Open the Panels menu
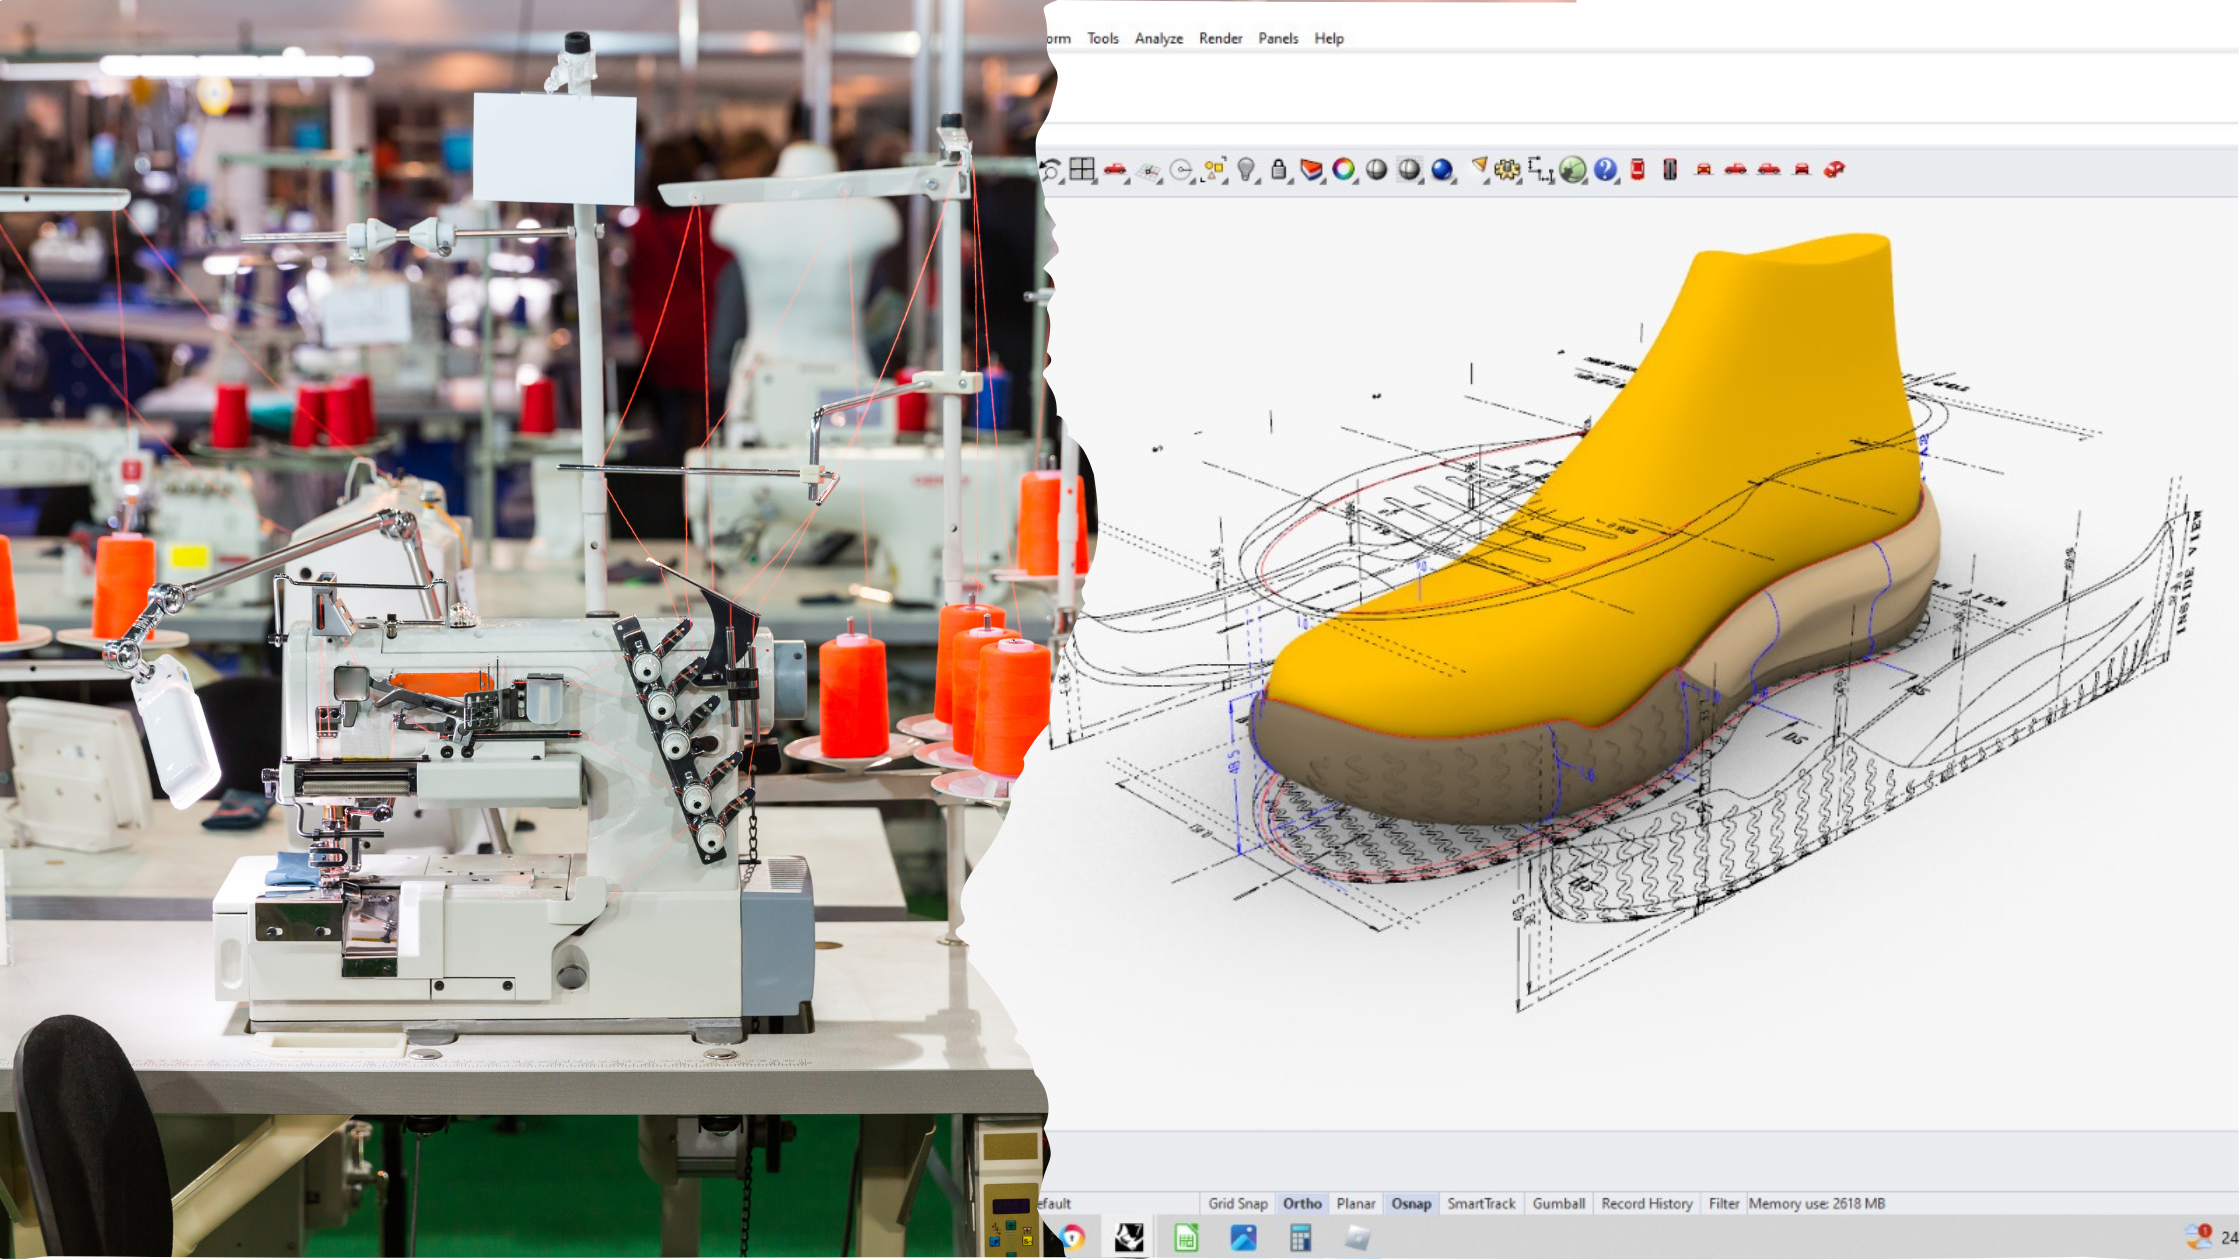 click(1278, 38)
